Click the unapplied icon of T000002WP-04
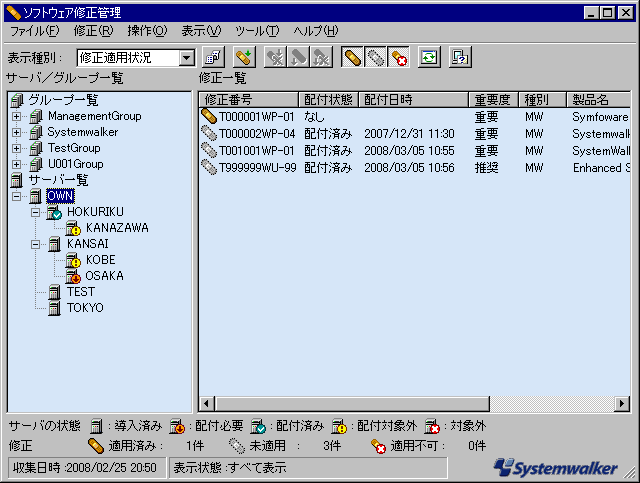 click(x=209, y=134)
